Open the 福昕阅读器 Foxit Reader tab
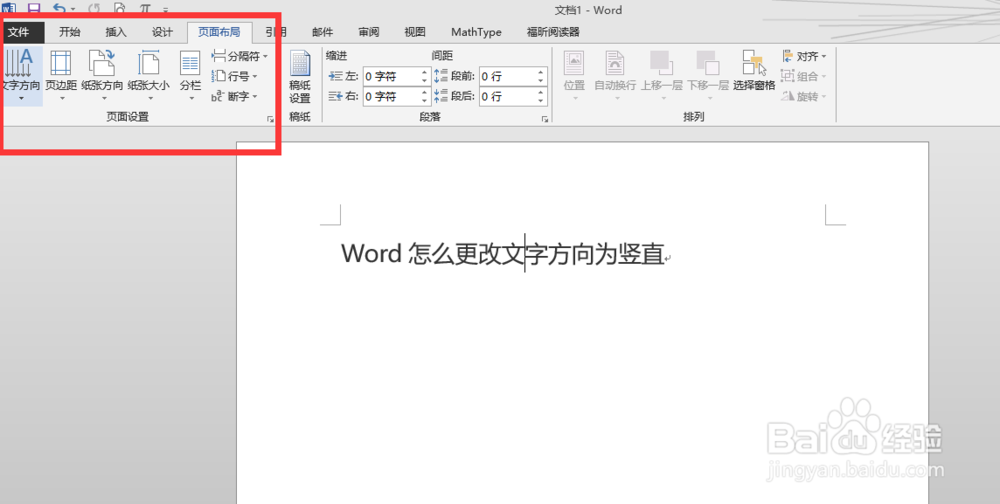Screen dimensions: 1000x504 [553, 32]
